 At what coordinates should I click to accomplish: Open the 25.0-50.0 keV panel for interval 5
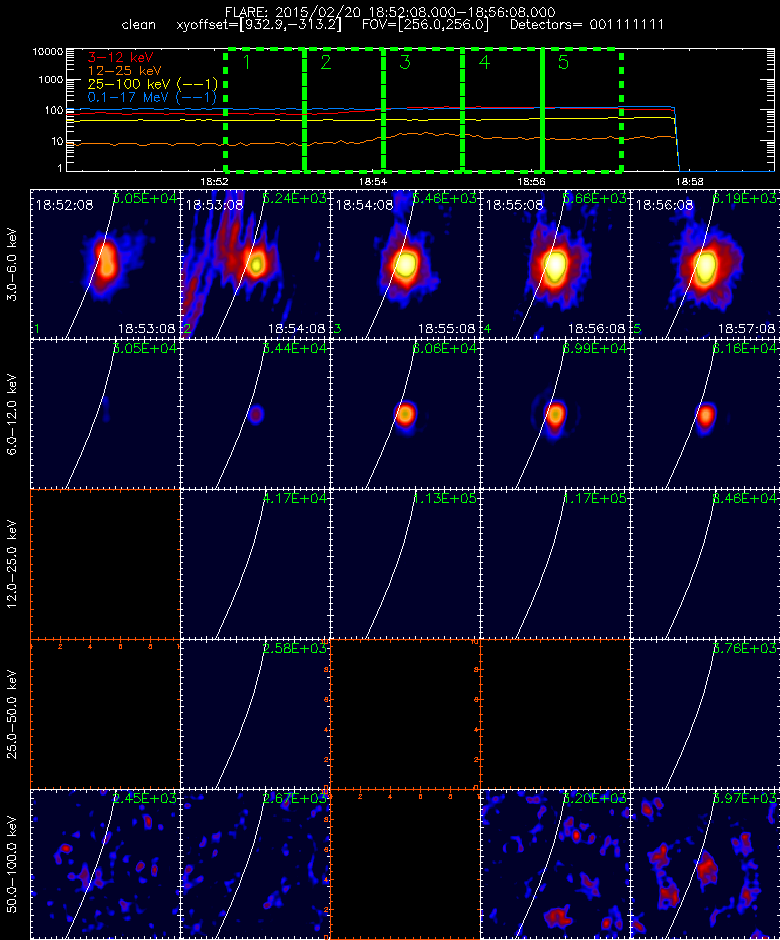coord(705,714)
